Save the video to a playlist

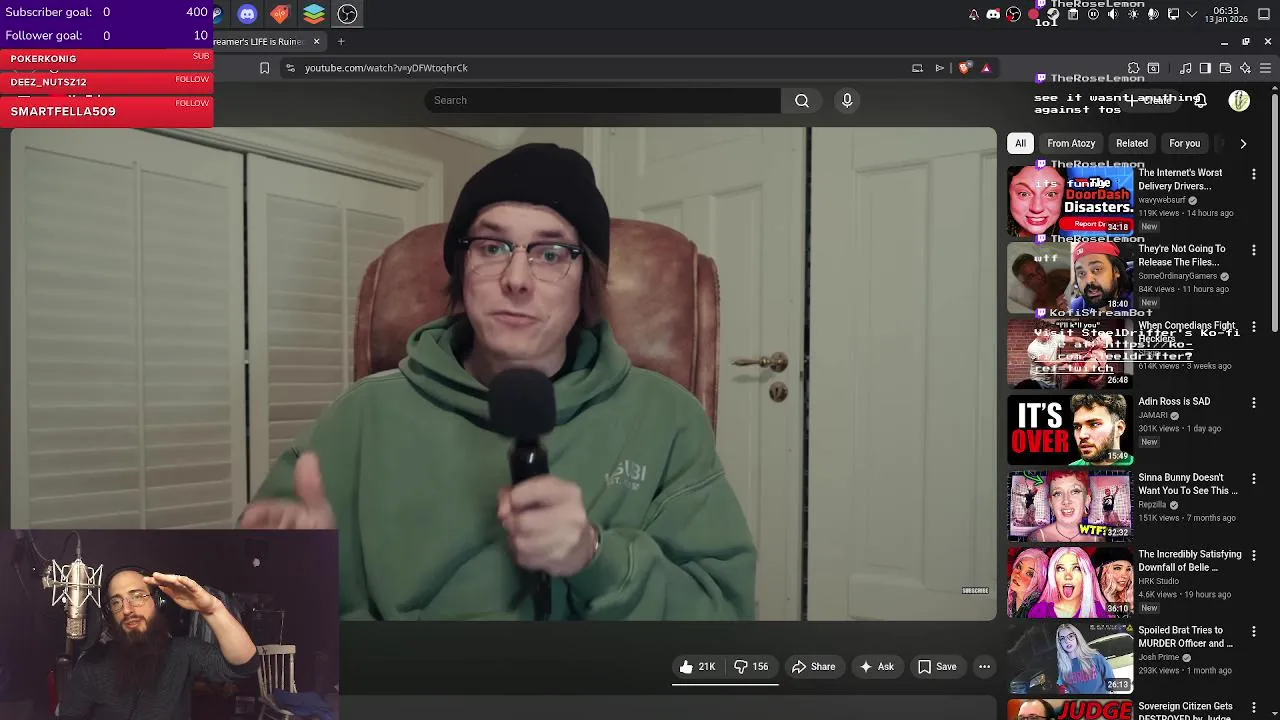click(937, 667)
